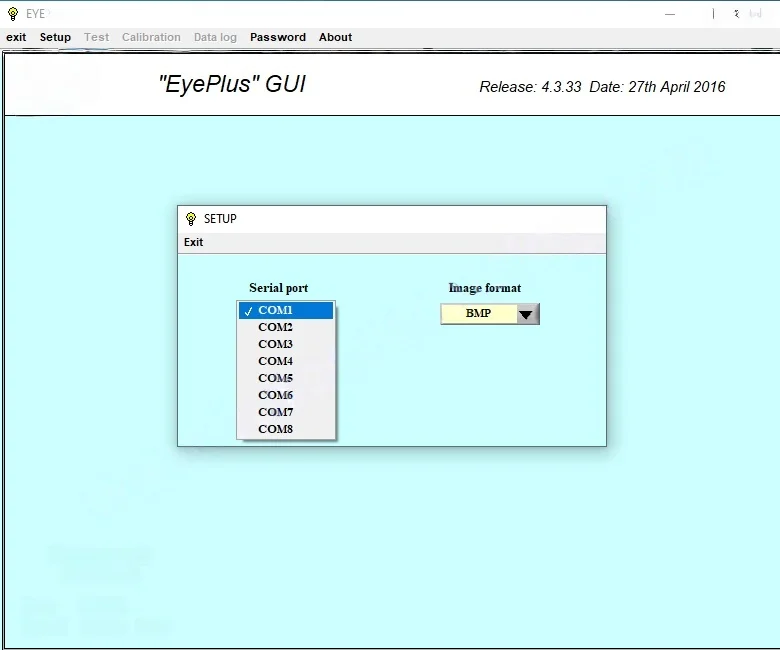Expand the Image format dropdown arrow

pyautogui.click(x=526, y=314)
